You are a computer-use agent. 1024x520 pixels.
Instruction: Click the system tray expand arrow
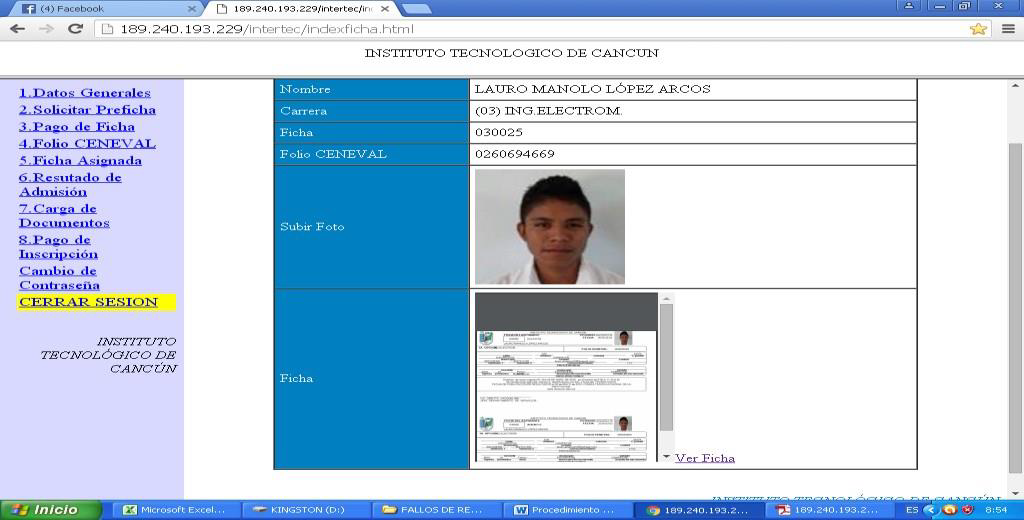click(933, 510)
